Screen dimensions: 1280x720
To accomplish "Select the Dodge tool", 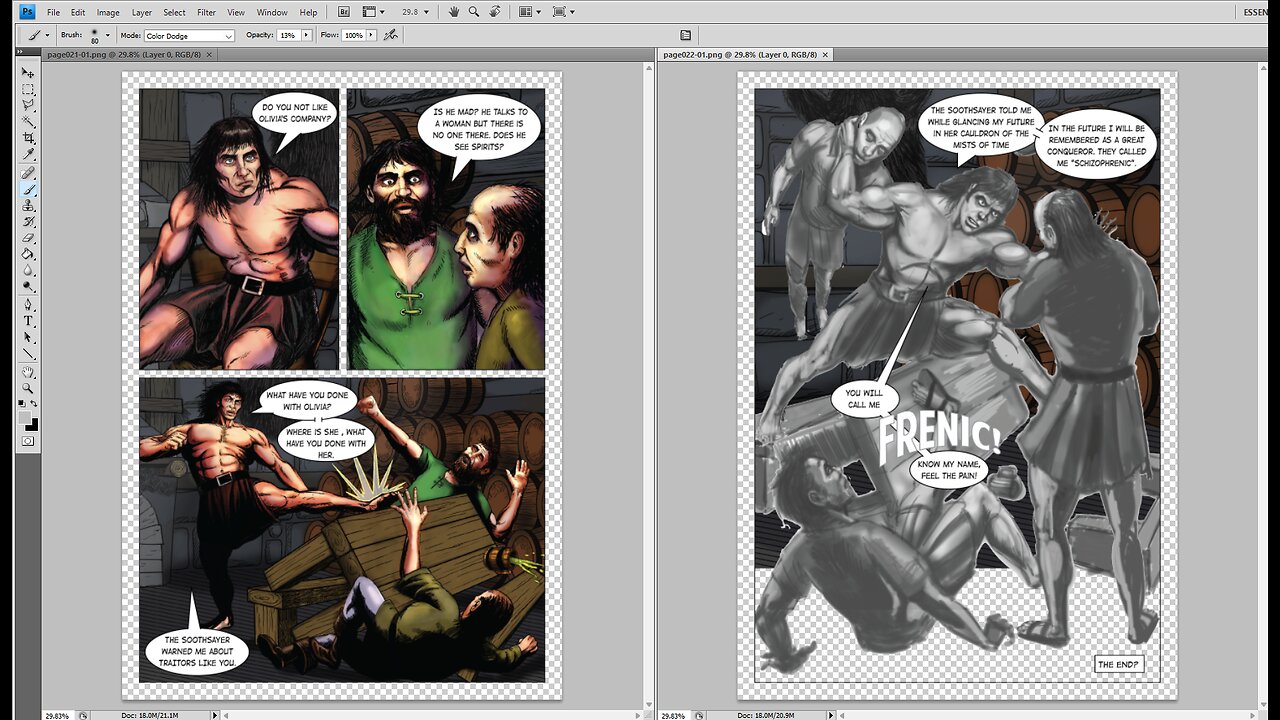I will pos(28,286).
